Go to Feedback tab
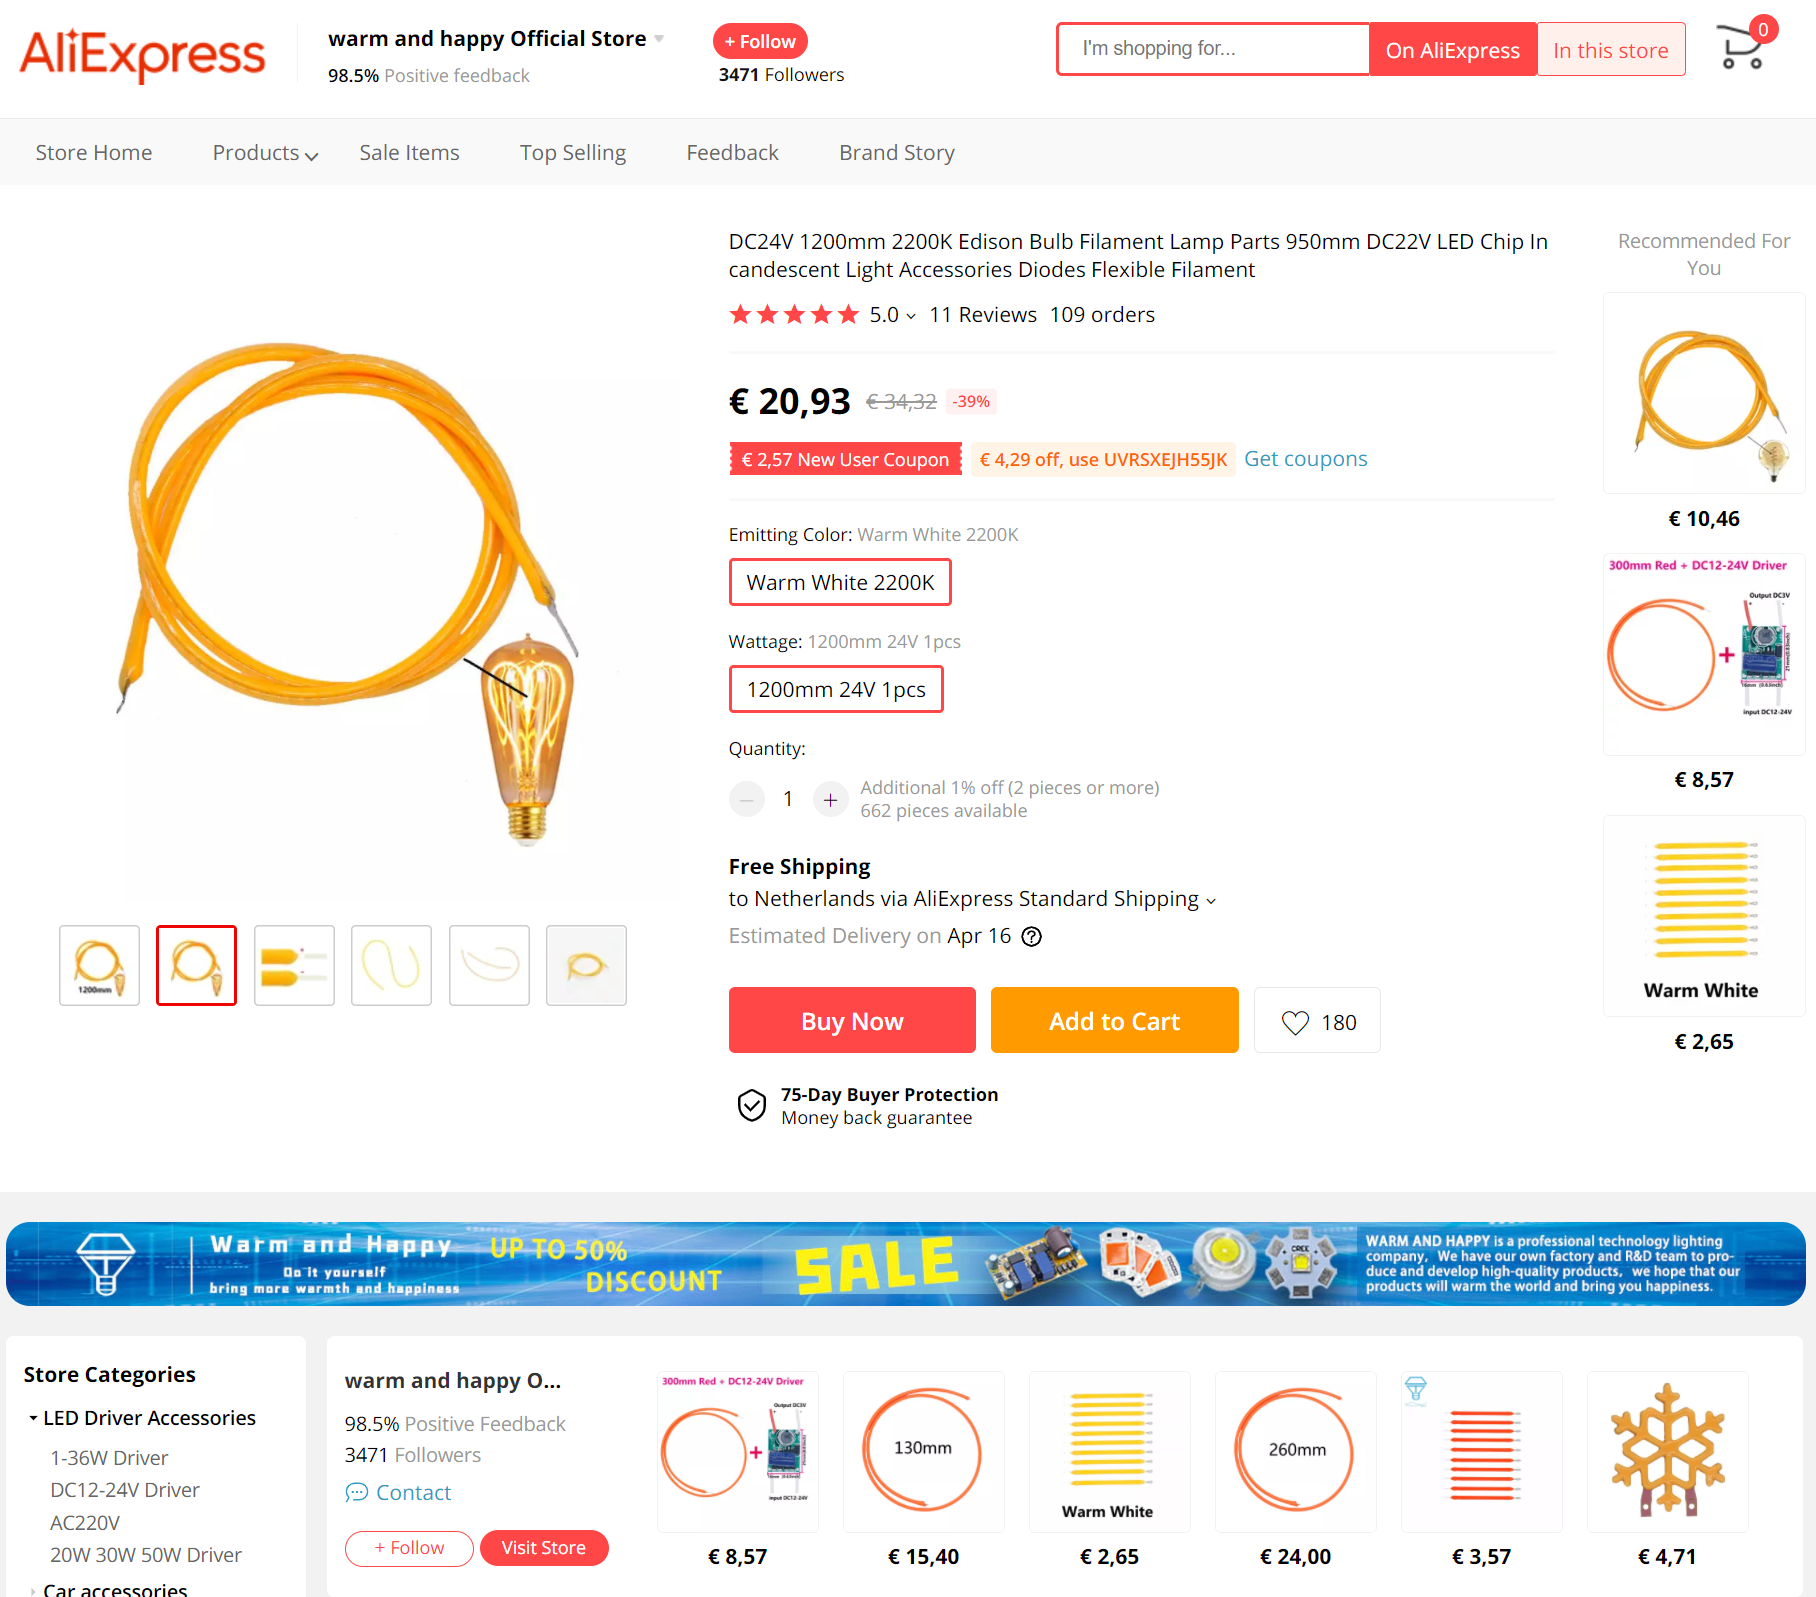 [732, 153]
